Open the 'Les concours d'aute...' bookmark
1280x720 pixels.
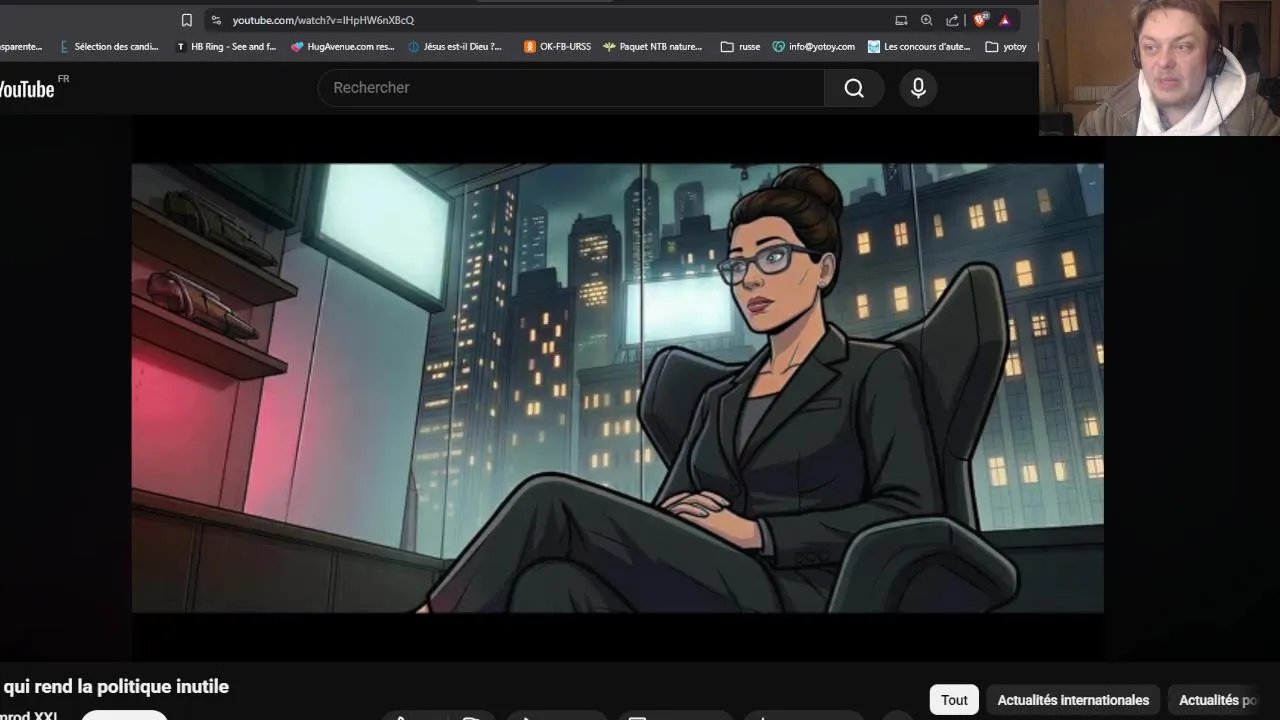tap(919, 46)
